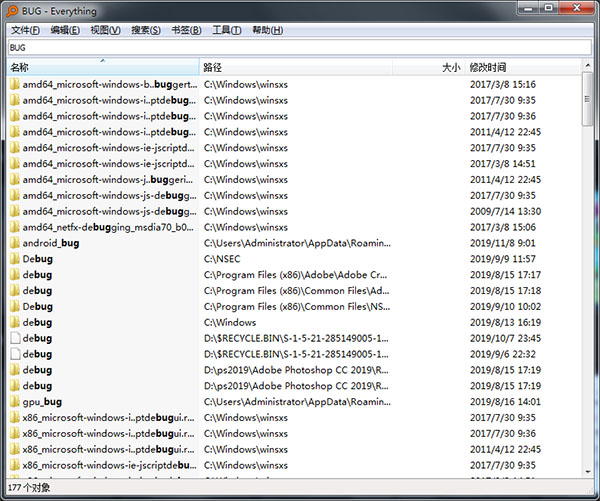Open the 工具(T) tools menu
This screenshot has height=501, width=600.
coord(227,30)
